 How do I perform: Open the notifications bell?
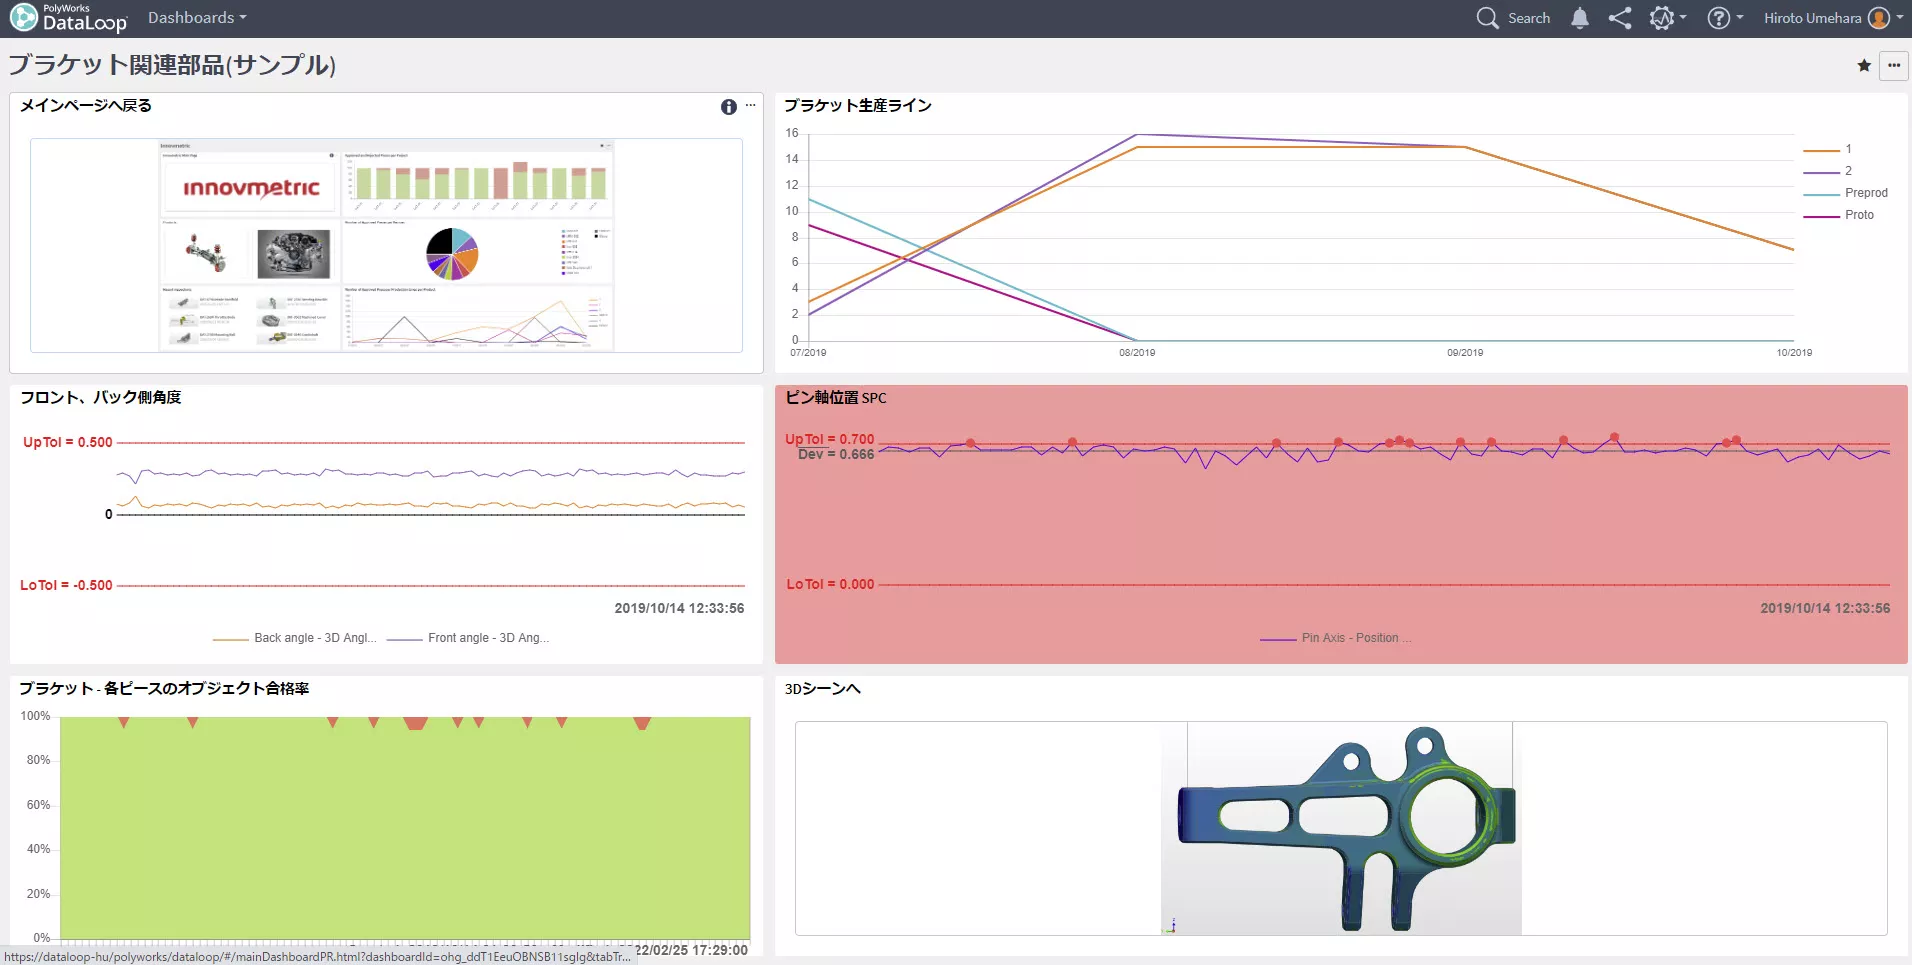(x=1580, y=18)
